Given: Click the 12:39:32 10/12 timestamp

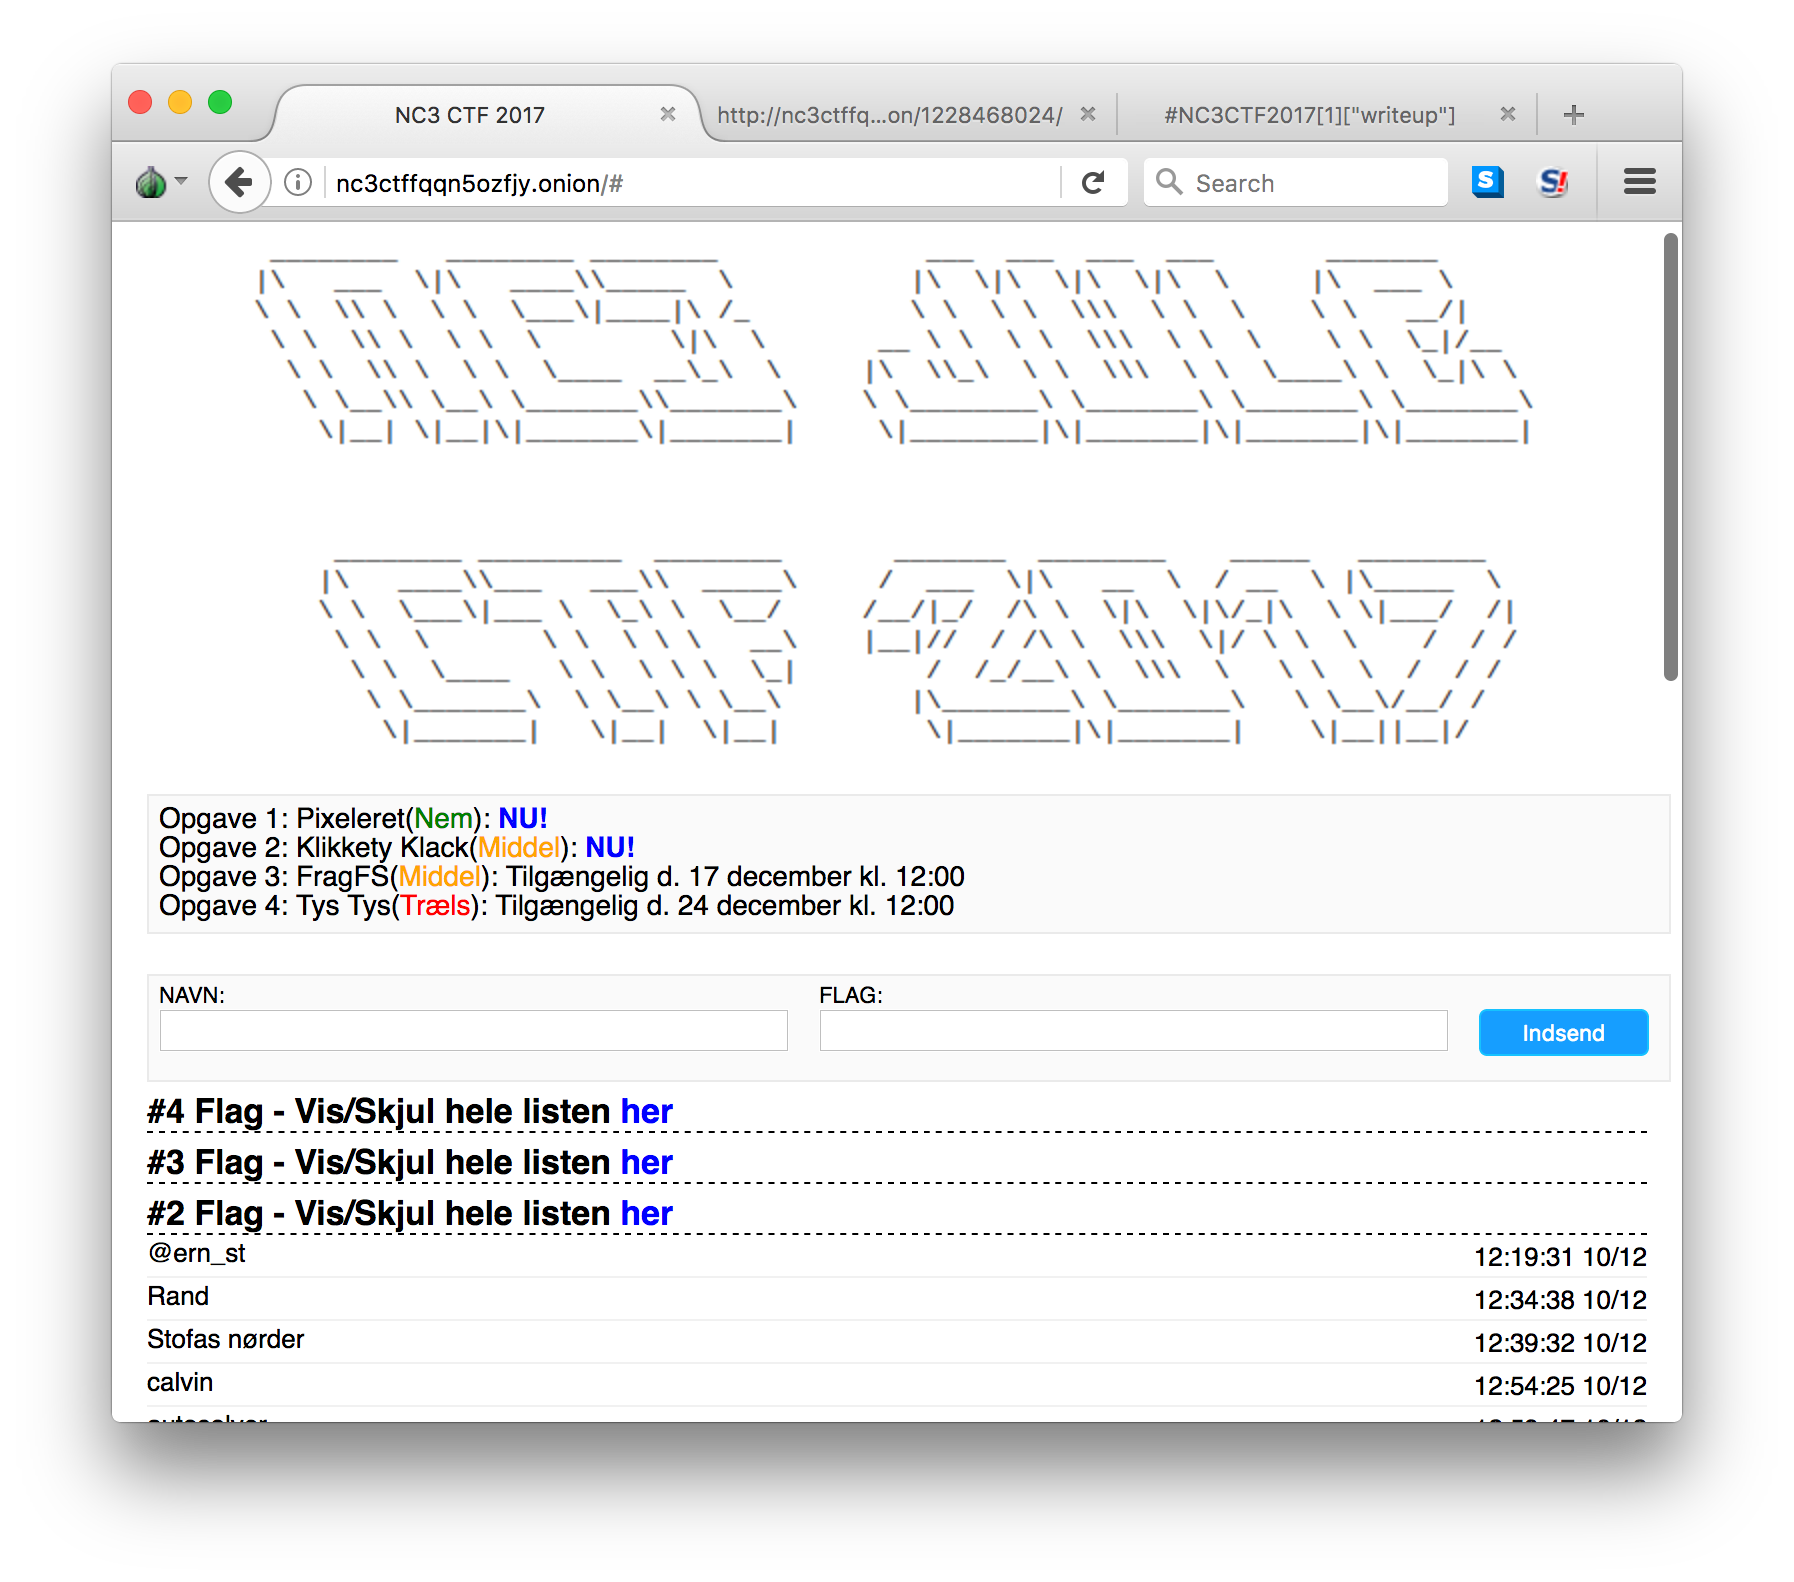Looking at the screenshot, I should pos(1560,1343).
